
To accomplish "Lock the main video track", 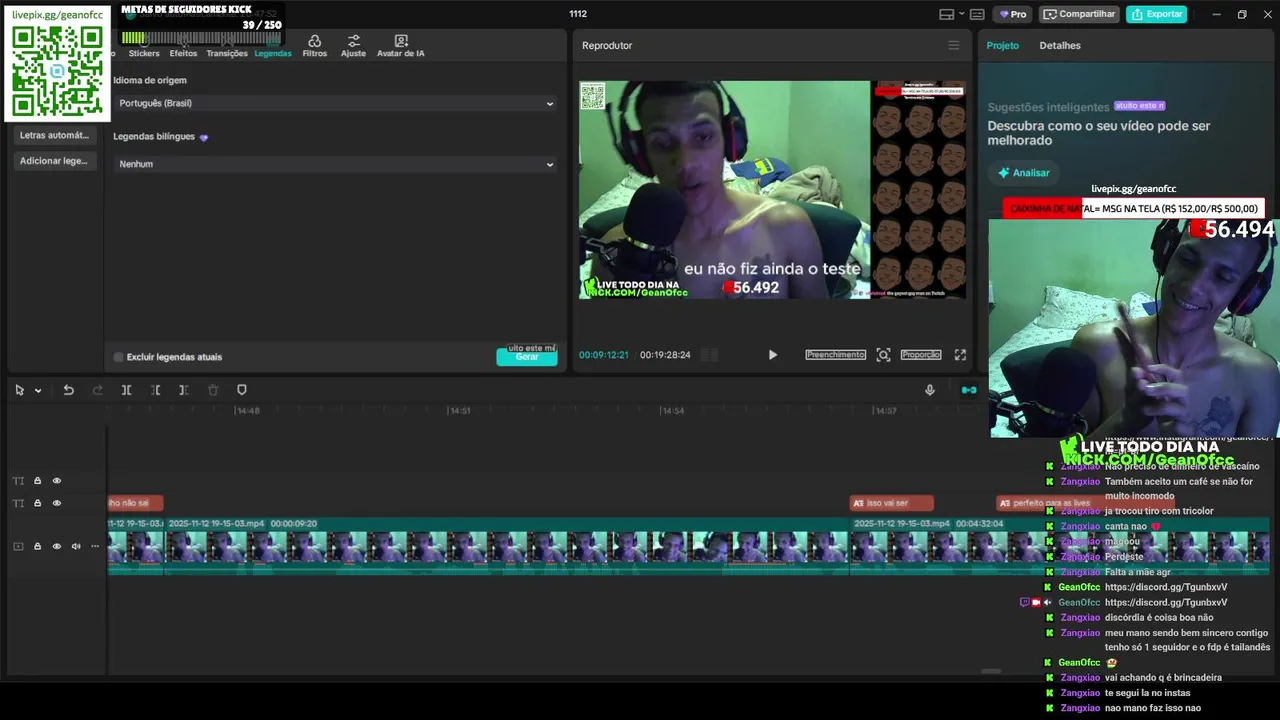I will 37,546.
